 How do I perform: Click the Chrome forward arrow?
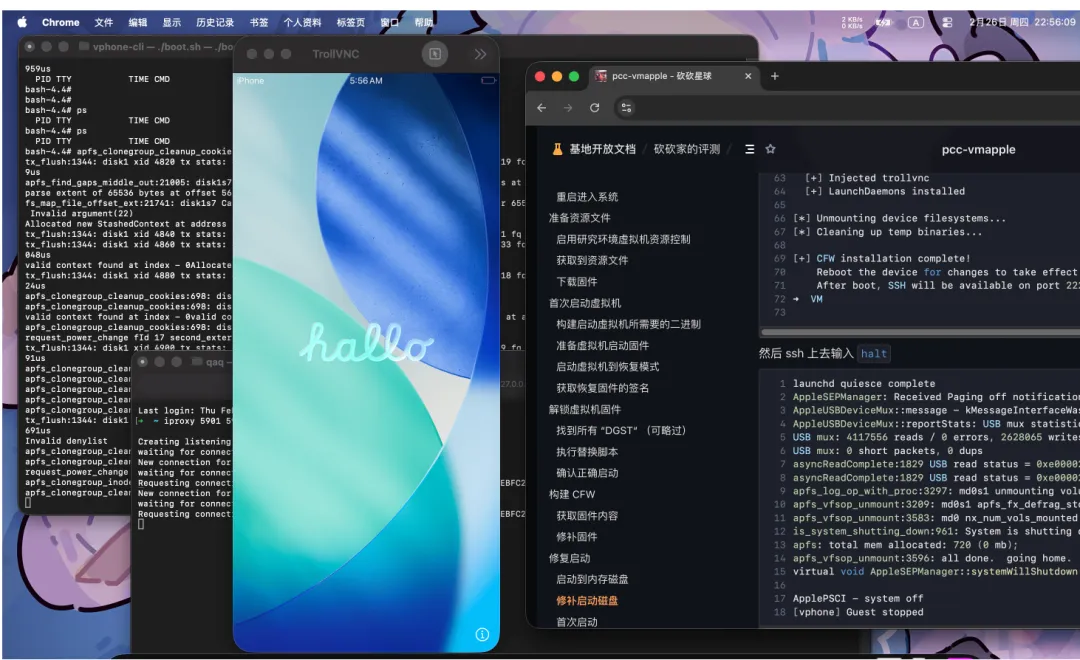point(568,107)
